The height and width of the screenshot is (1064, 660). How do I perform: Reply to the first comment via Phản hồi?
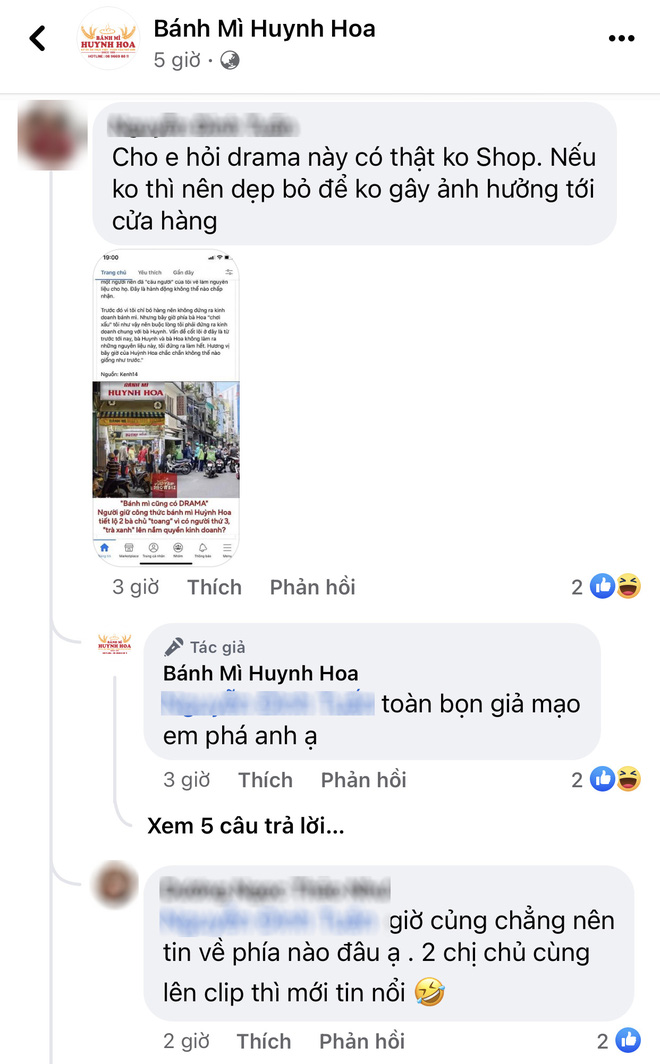(x=313, y=587)
